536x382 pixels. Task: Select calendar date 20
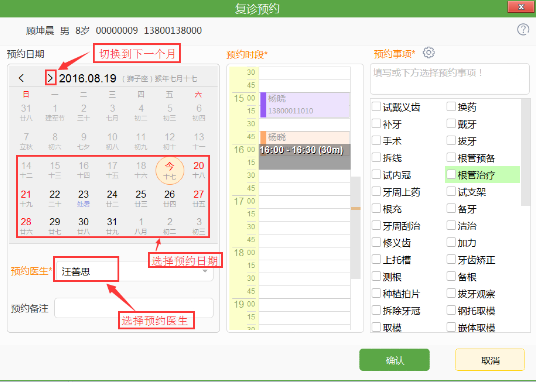pos(199,170)
